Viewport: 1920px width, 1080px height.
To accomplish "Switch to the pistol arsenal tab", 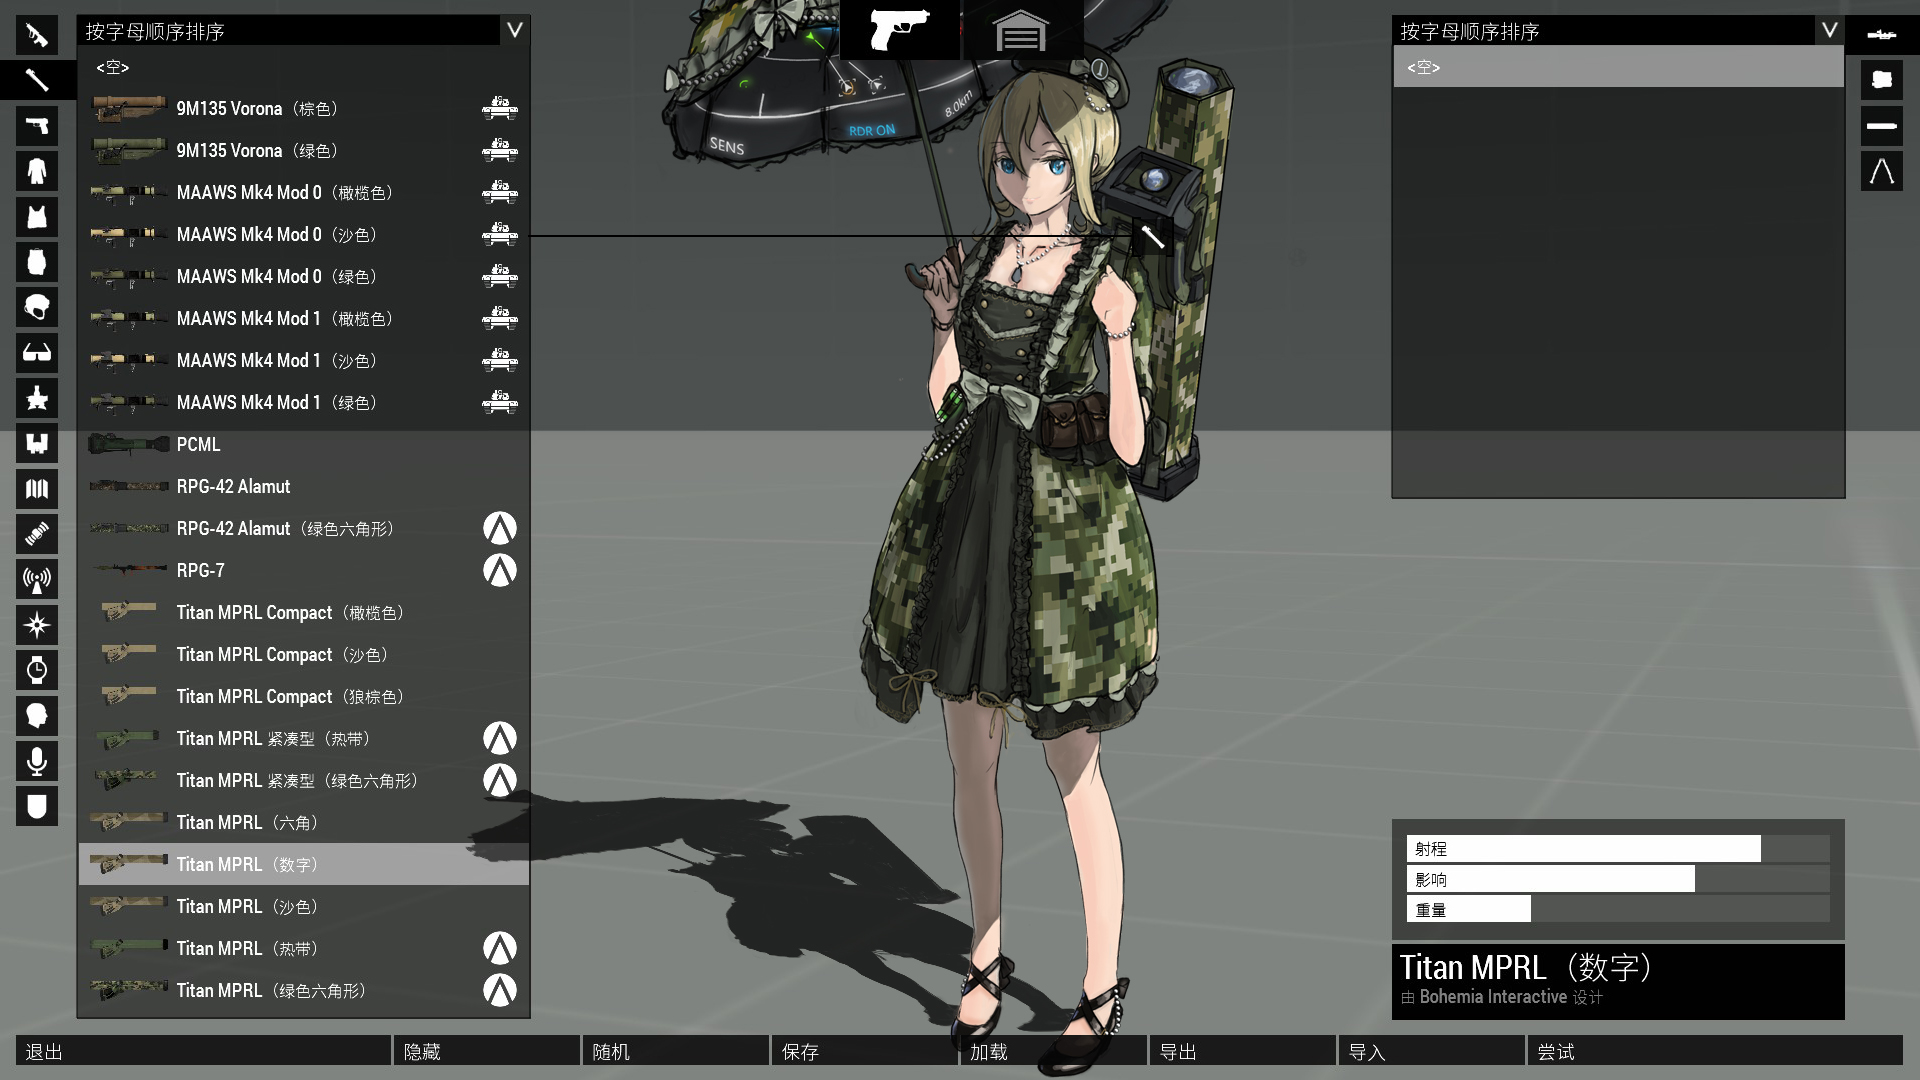I will point(899,30).
